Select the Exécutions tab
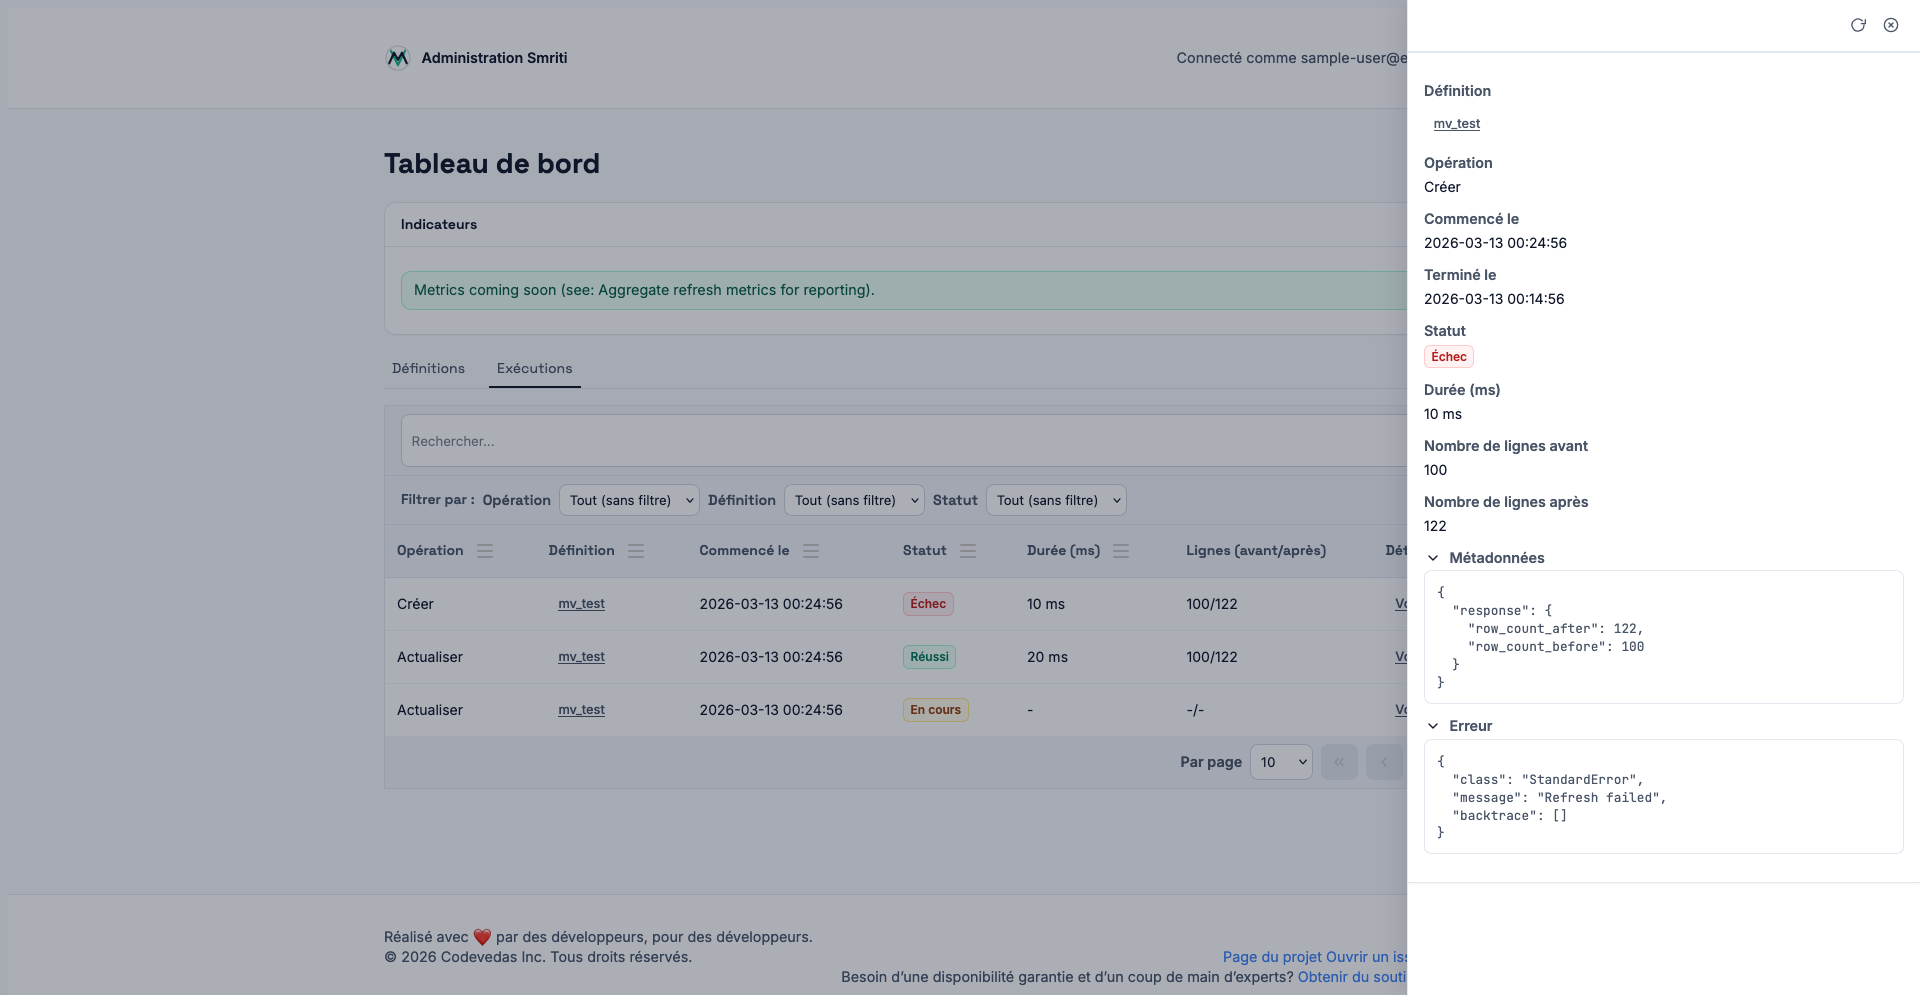 coord(534,368)
